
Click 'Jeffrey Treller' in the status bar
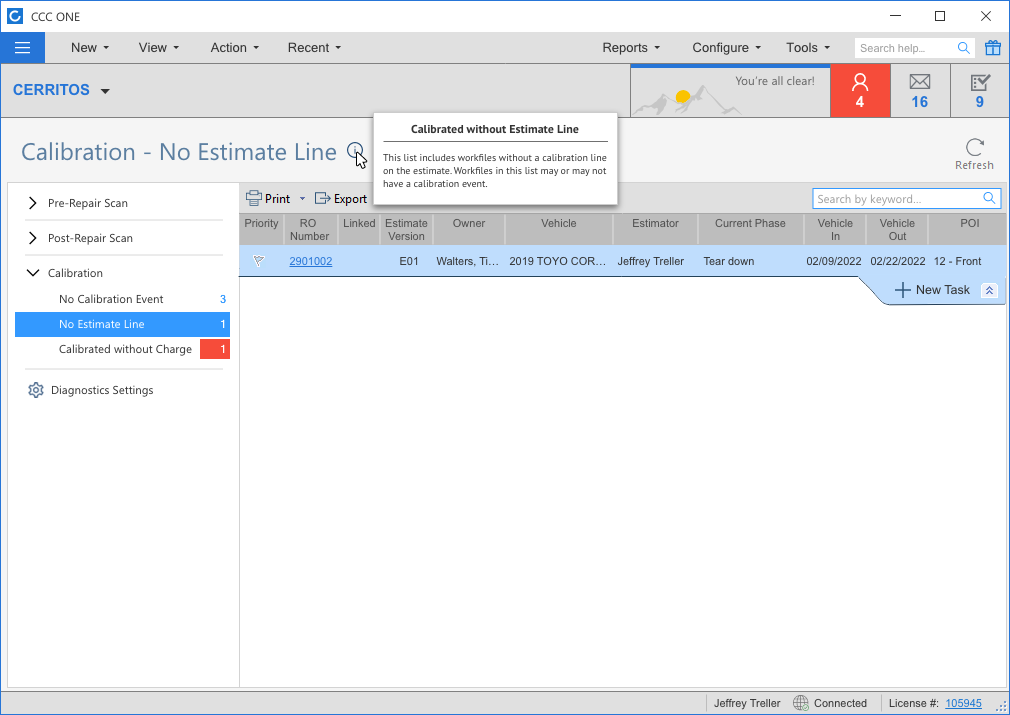tap(747, 703)
